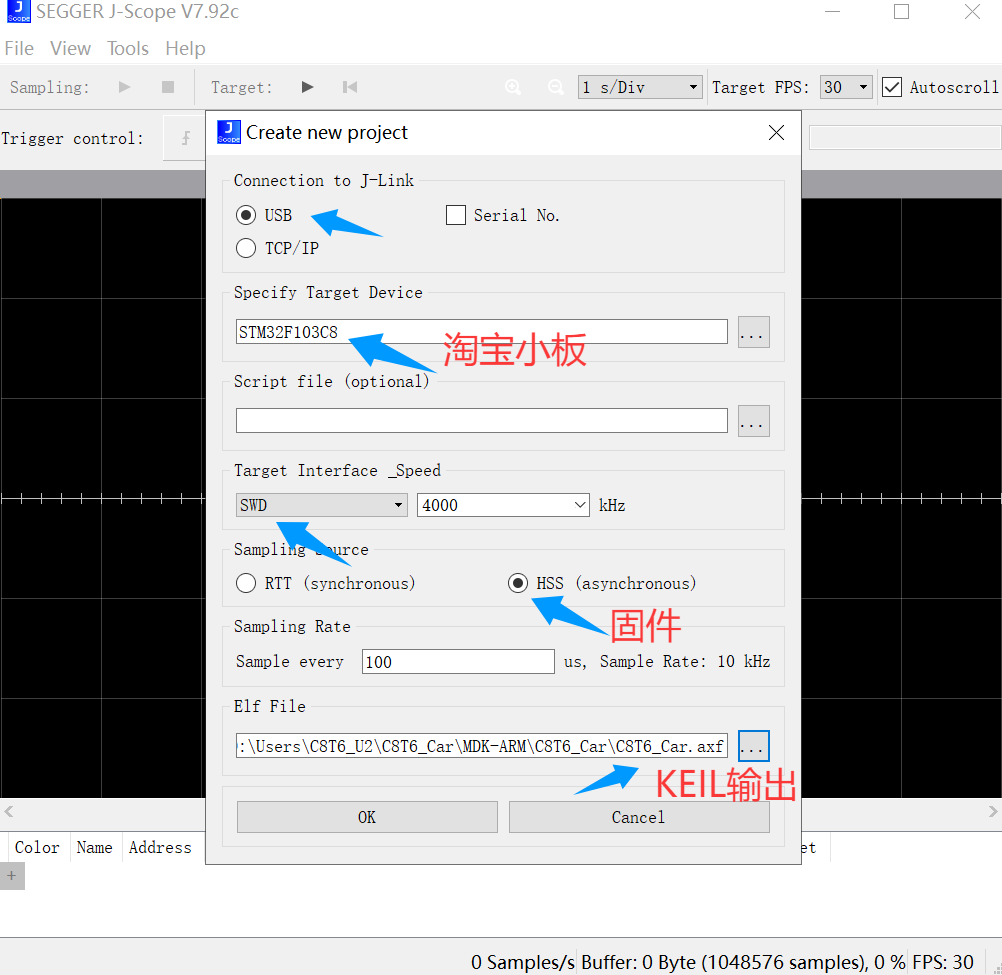Open the Target FPS 30 dropdown
This screenshot has height=975, width=1002.
(846, 87)
